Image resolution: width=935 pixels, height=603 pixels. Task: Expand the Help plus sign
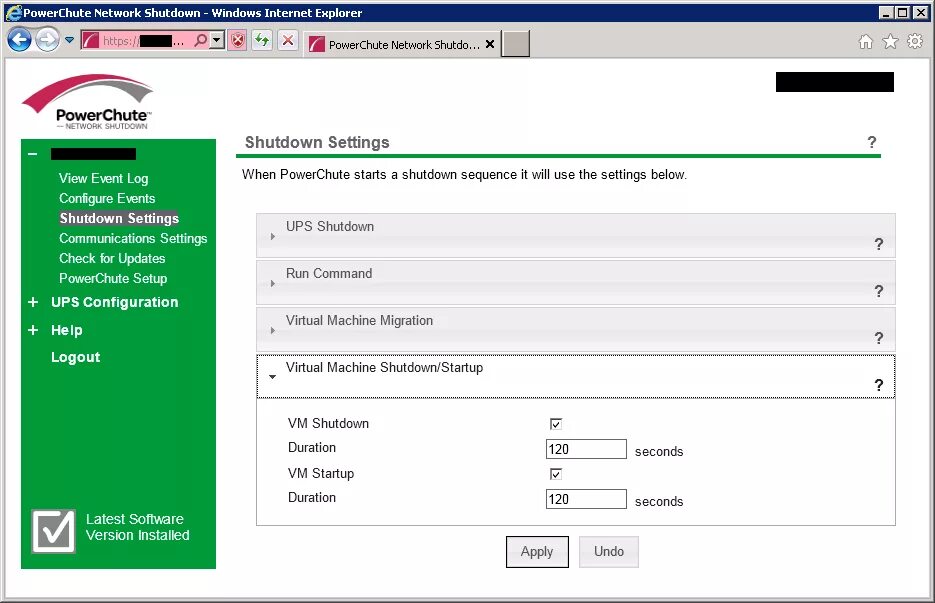coord(33,330)
